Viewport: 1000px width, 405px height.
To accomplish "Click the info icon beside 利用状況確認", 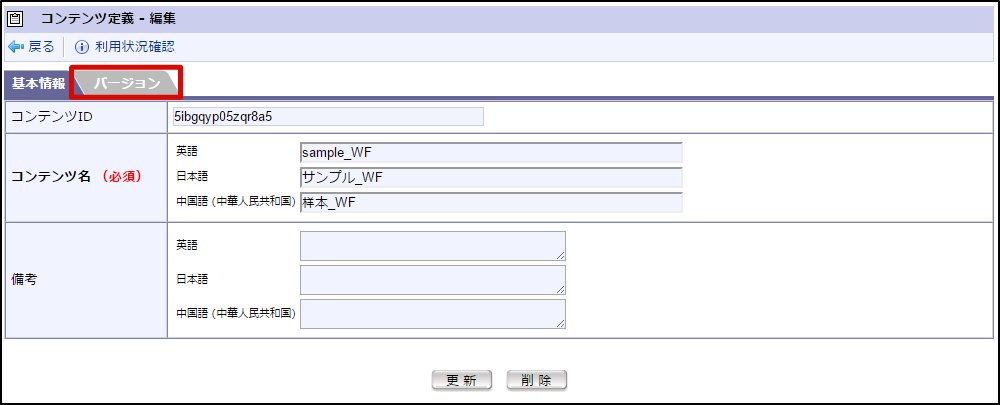I will tap(82, 47).
